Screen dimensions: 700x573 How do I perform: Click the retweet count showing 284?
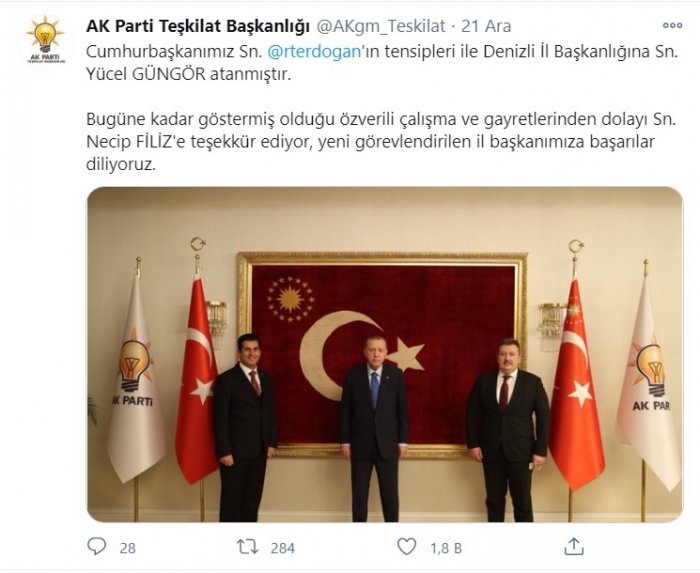[283, 548]
